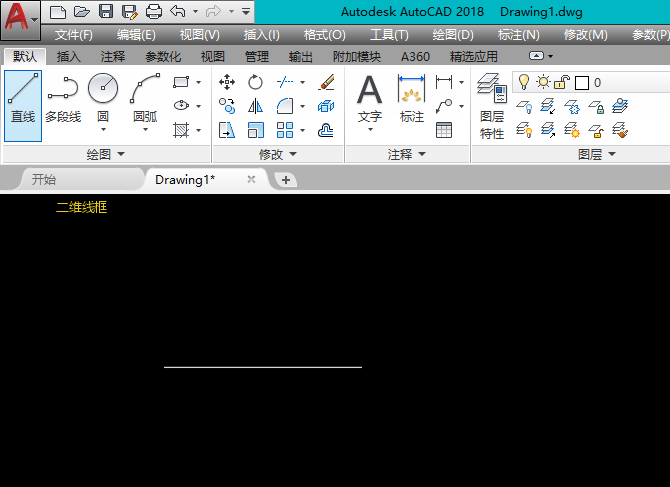
Task: Click the Save icon
Action: pyautogui.click(x=106, y=12)
